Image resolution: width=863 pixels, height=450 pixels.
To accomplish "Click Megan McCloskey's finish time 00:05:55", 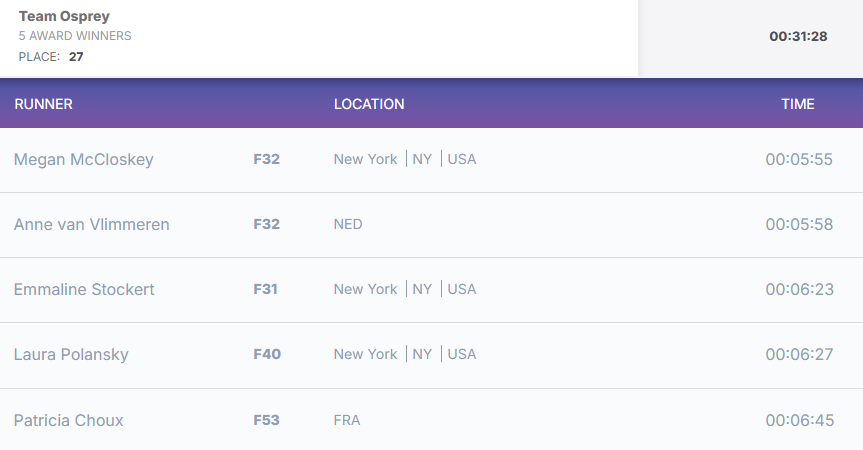I will pos(799,160).
